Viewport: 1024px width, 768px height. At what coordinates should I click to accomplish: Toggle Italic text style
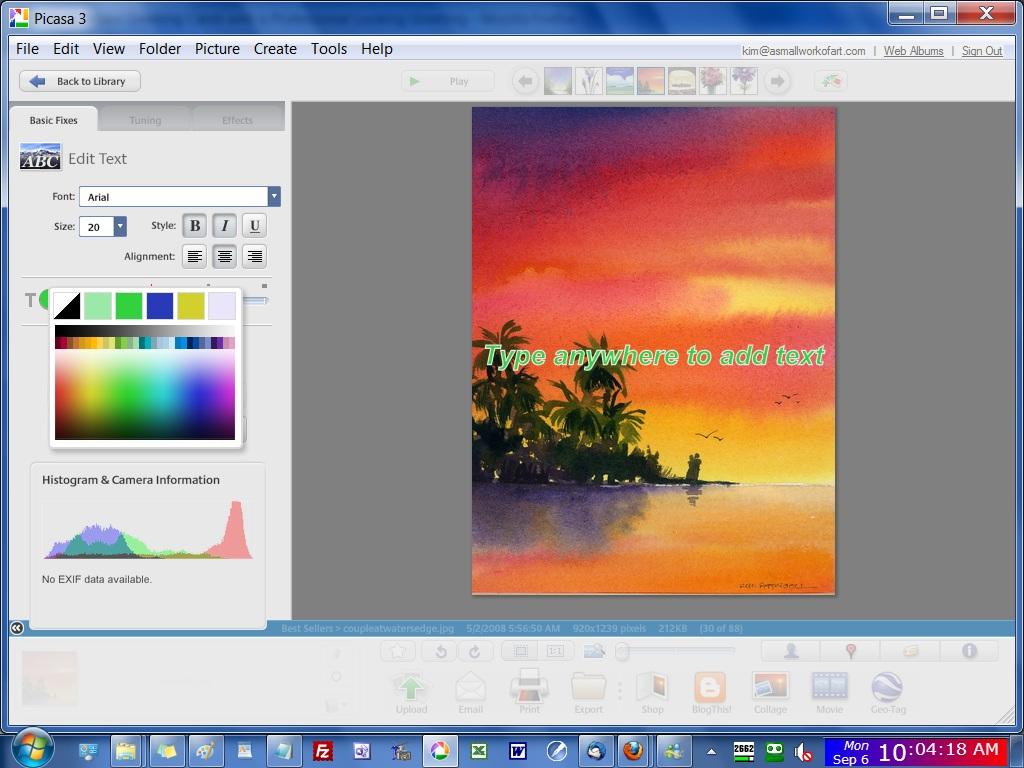pos(225,226)
